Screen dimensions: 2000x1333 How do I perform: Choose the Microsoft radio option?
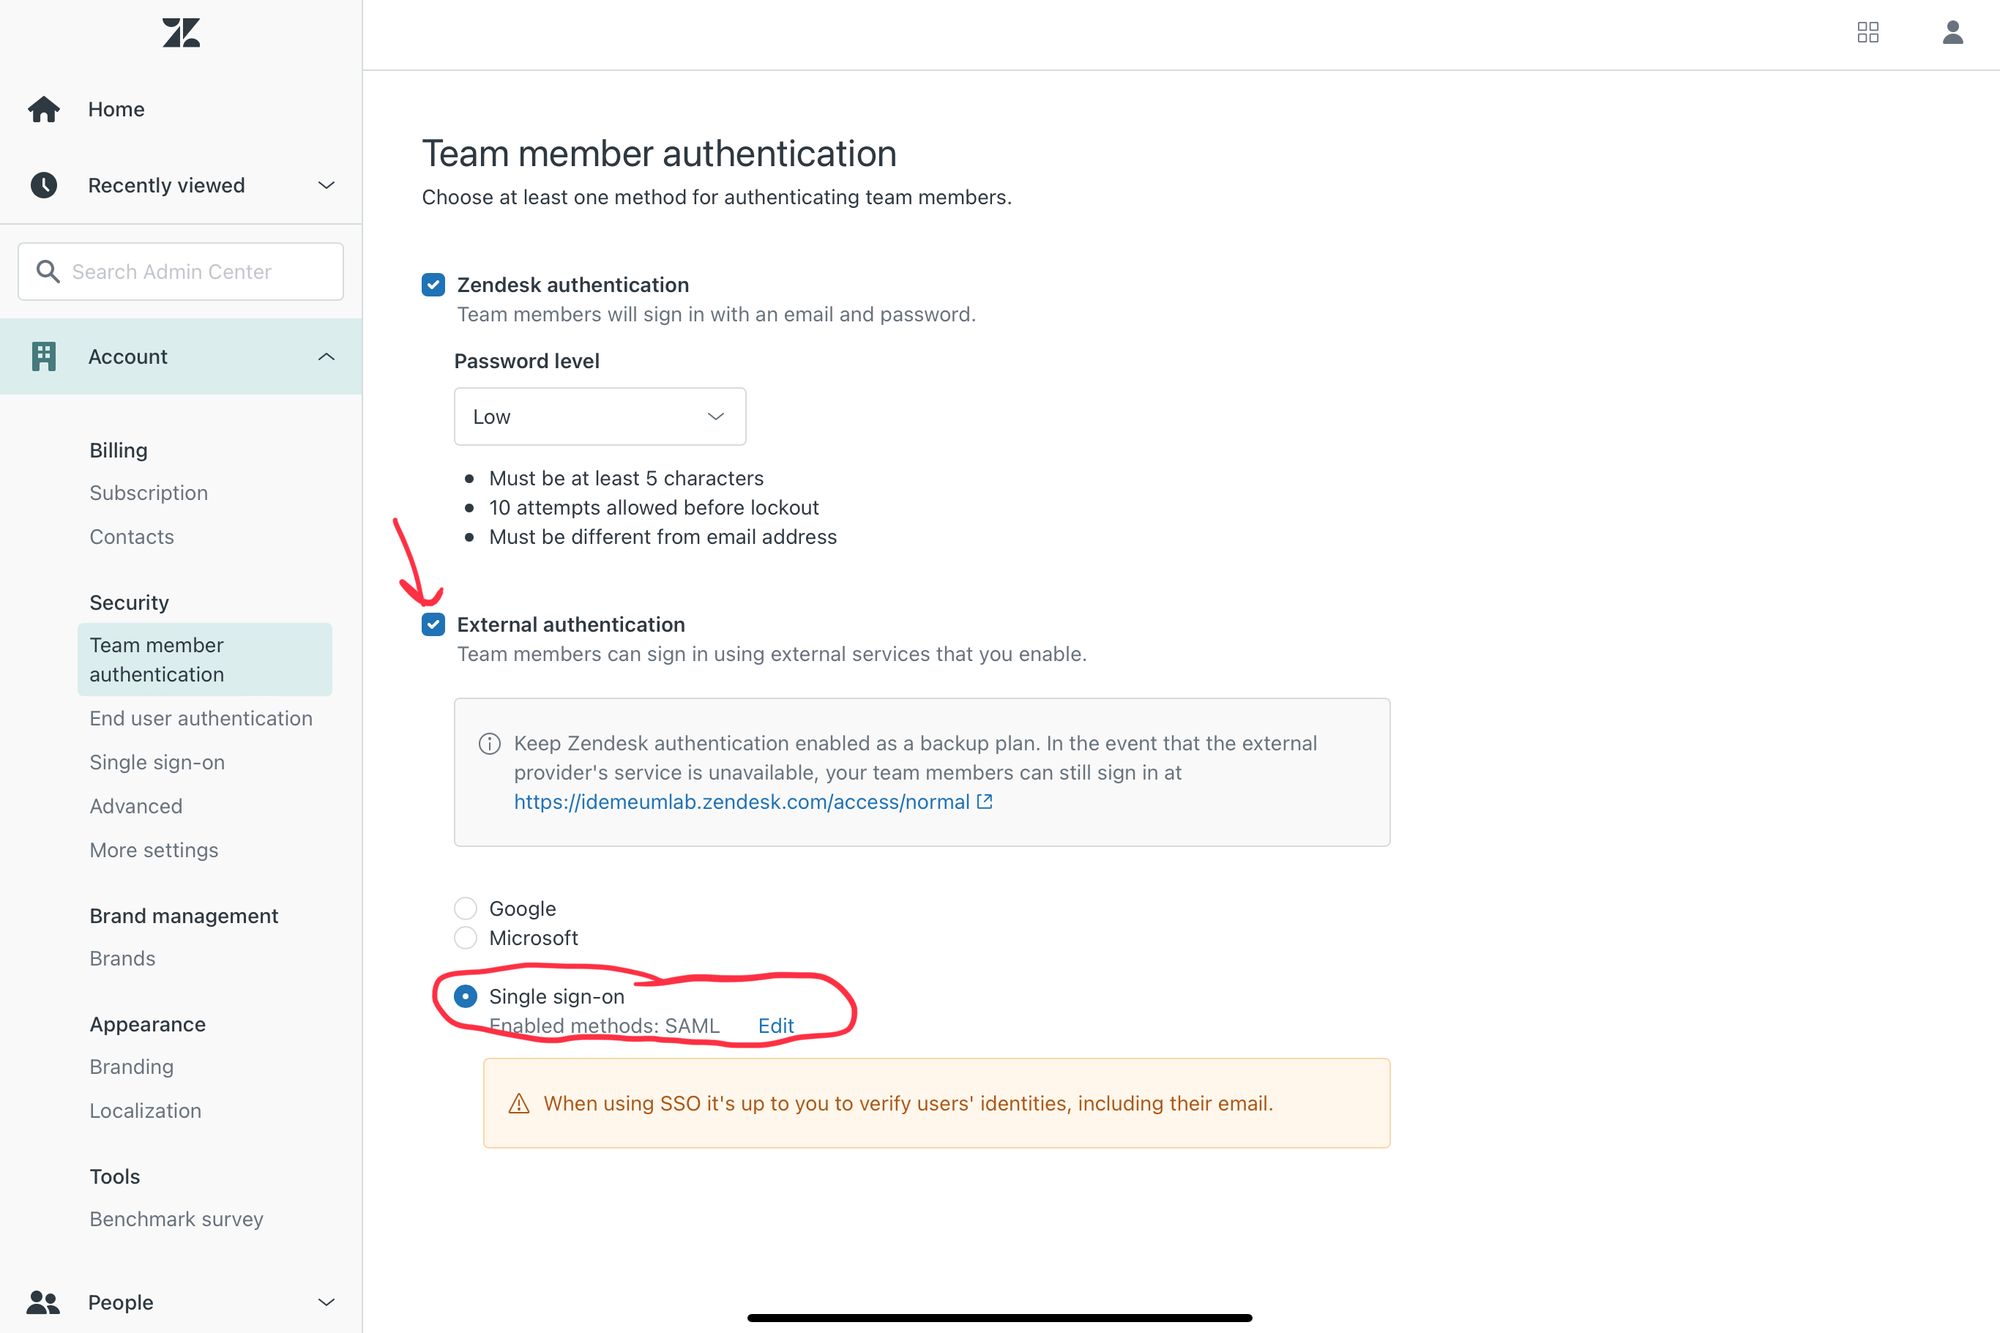click(466, 938)
